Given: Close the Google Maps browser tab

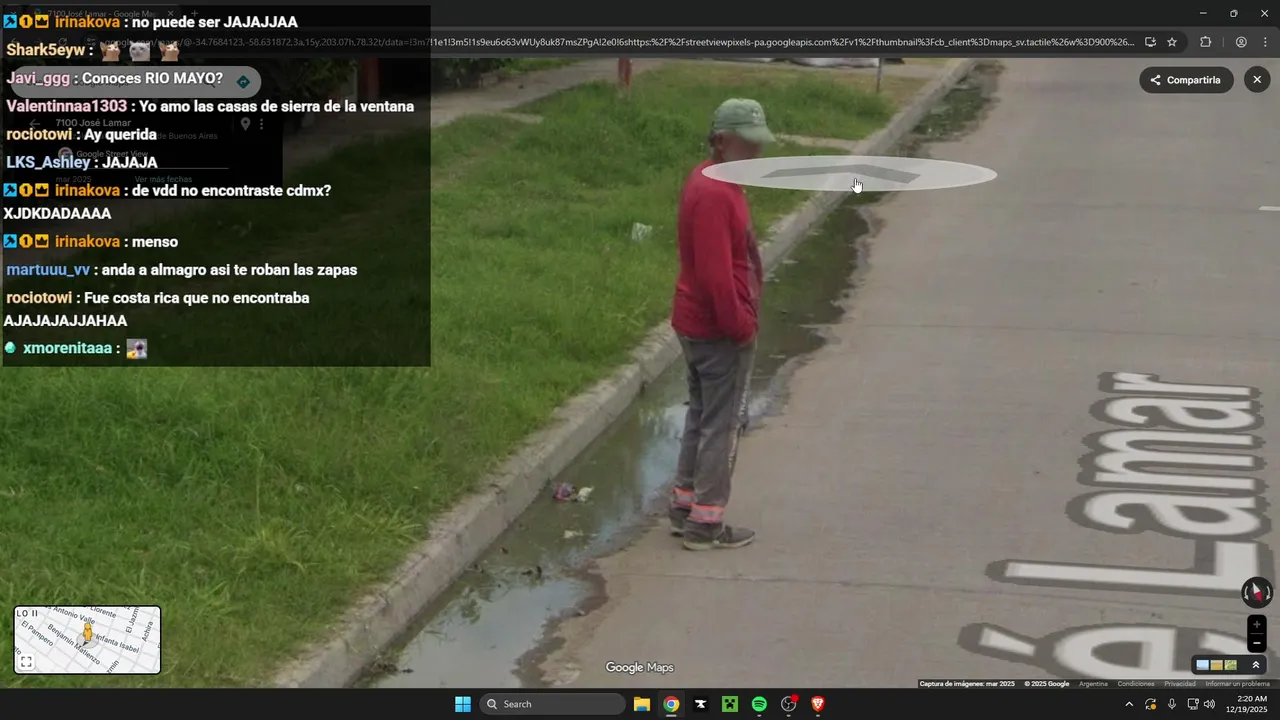Looking at the screenshot, I should [x=170, y=14].
